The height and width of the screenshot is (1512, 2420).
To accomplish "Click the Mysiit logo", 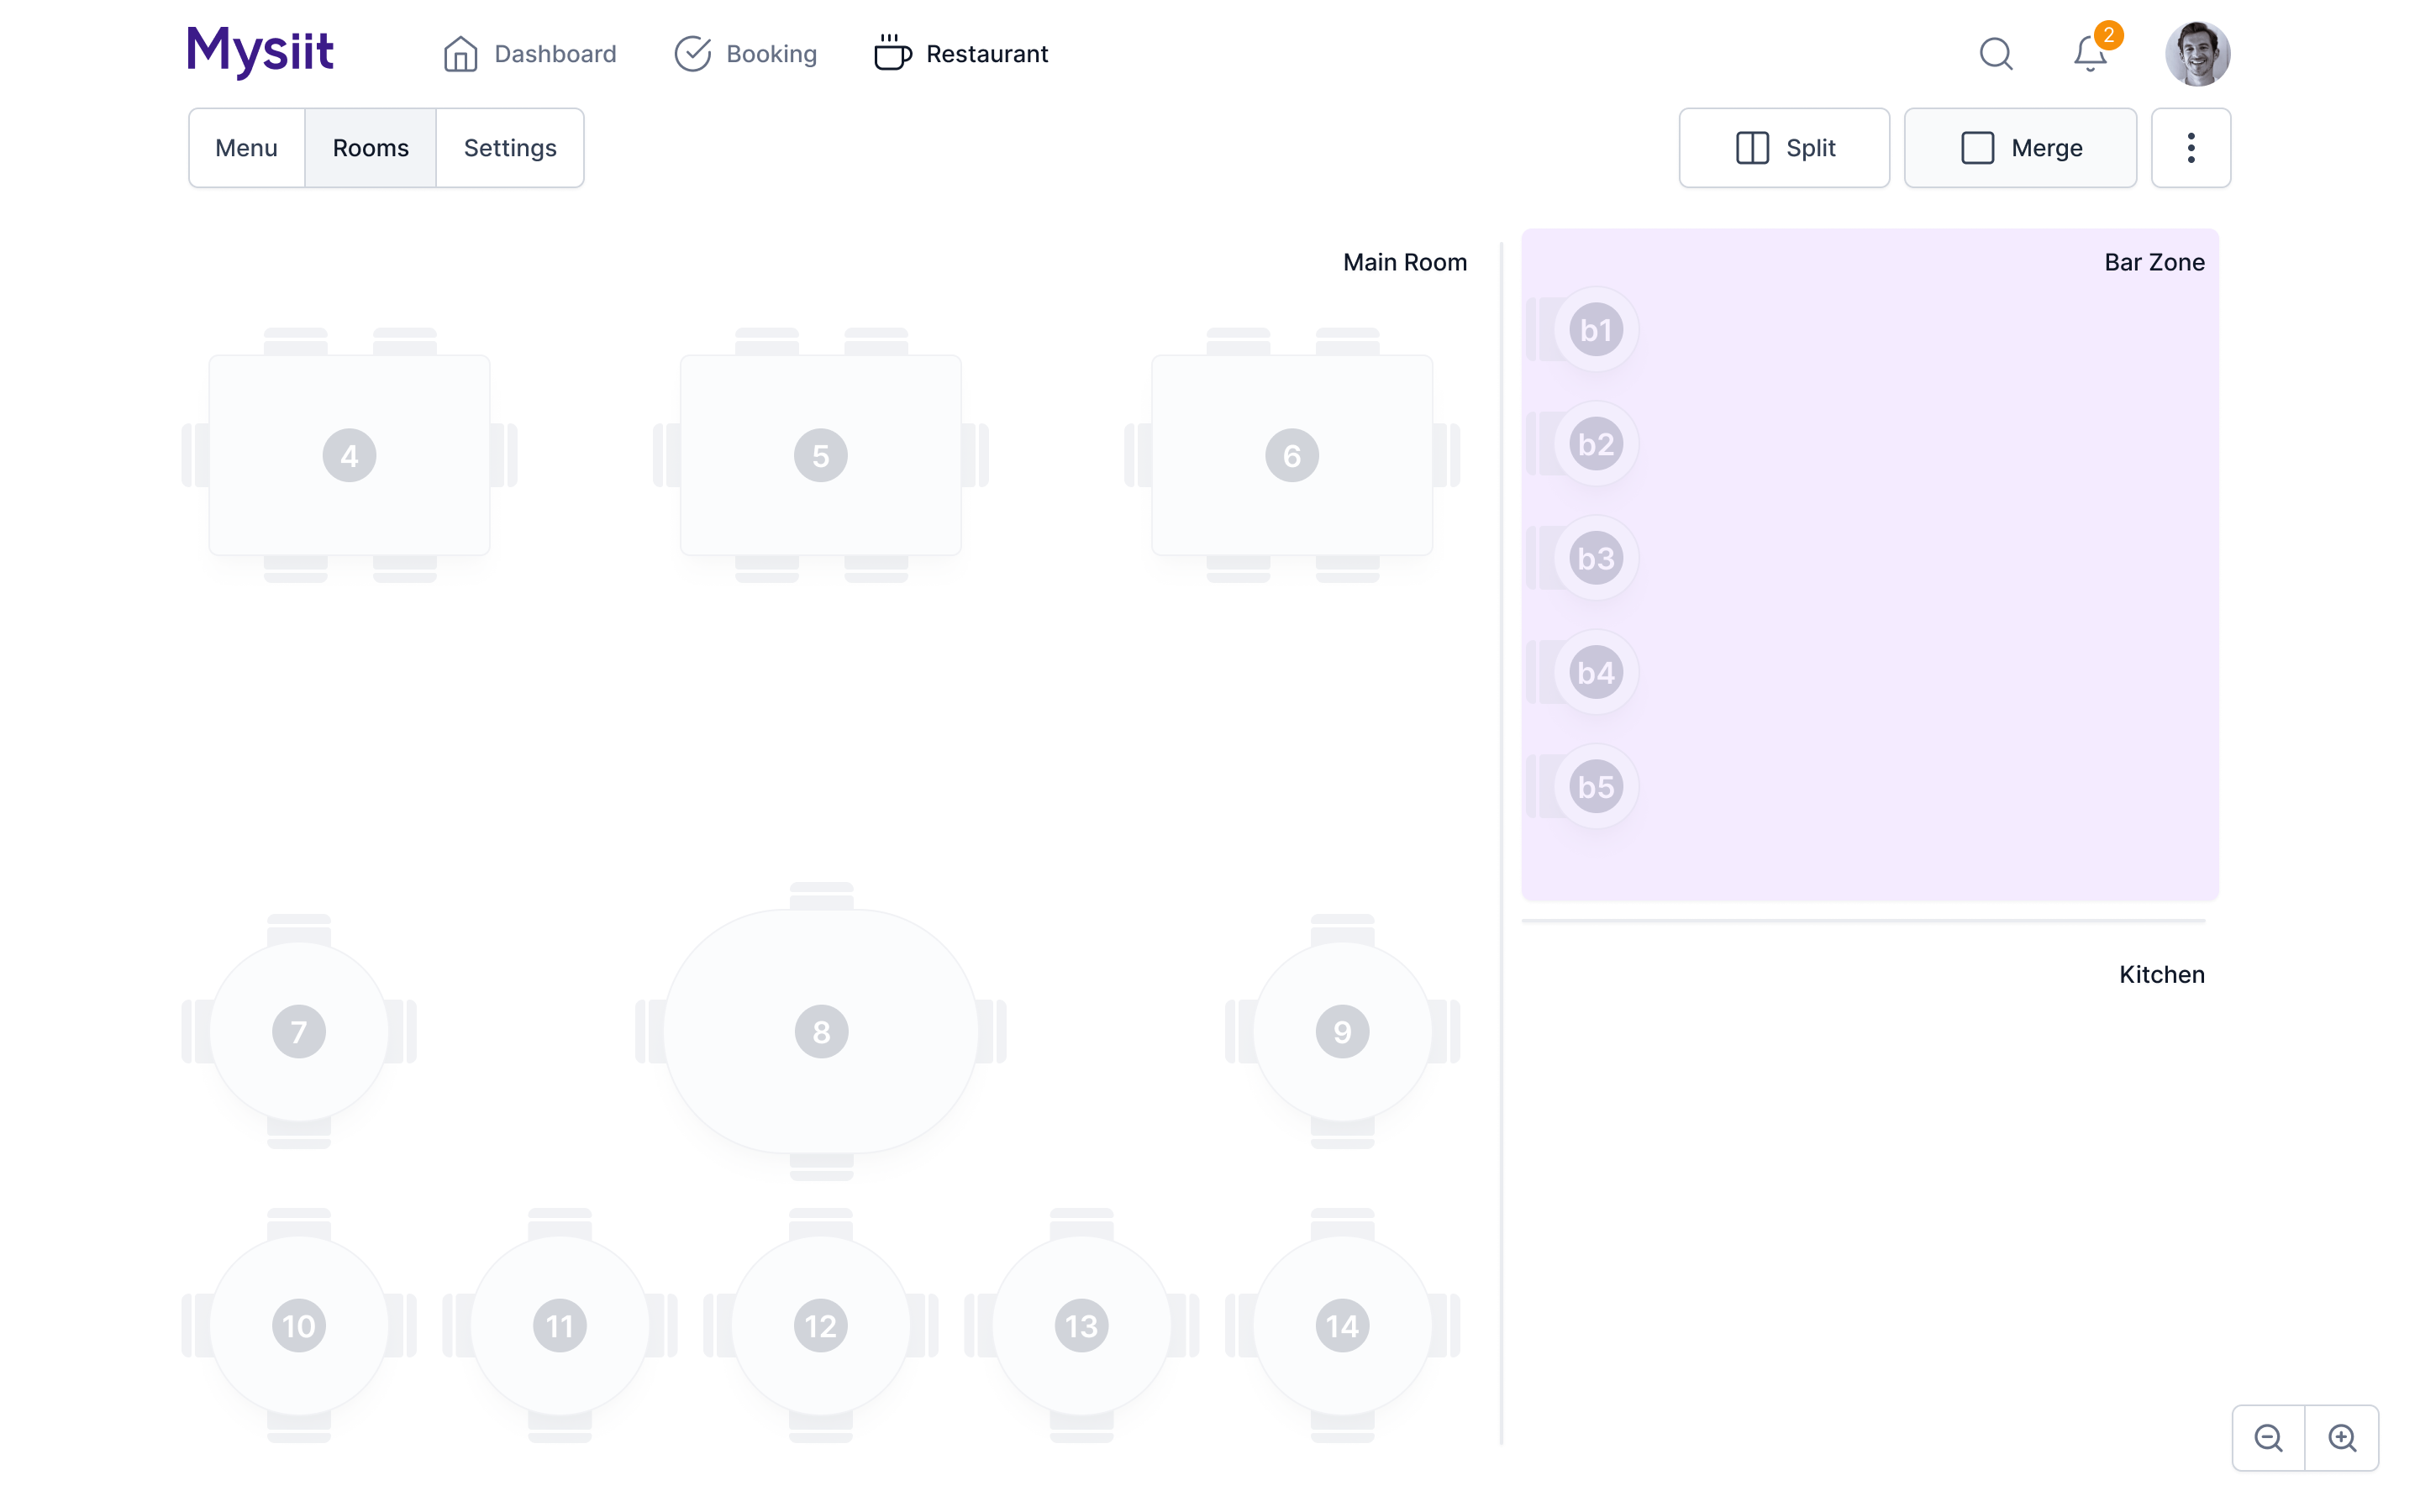I will click(x=260, y=50).
